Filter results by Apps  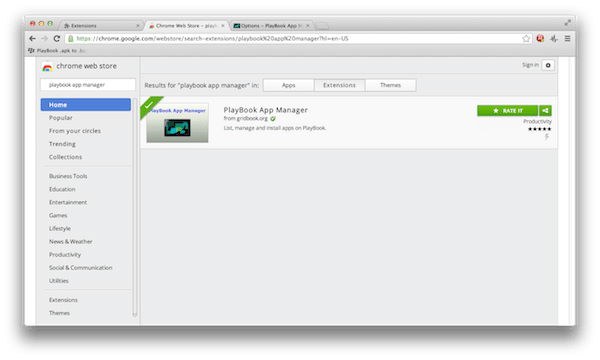(289, 85)
